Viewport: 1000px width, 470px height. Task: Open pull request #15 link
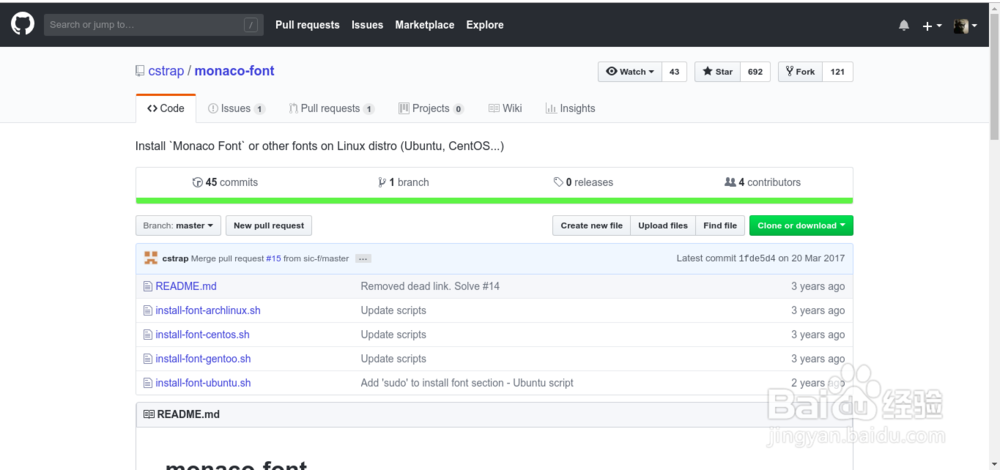pos(274,259)
